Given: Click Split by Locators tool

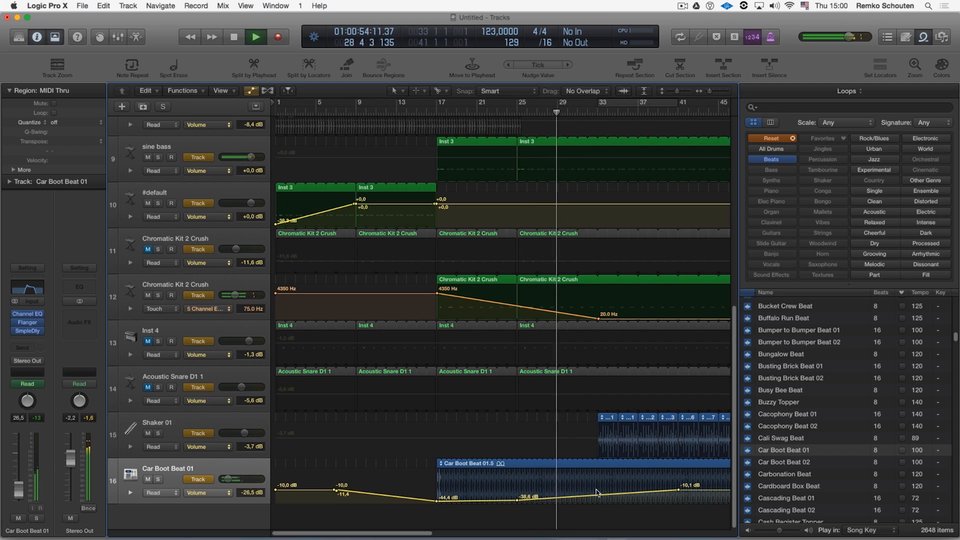Looking at the screenshot, I should coord(309,67).
